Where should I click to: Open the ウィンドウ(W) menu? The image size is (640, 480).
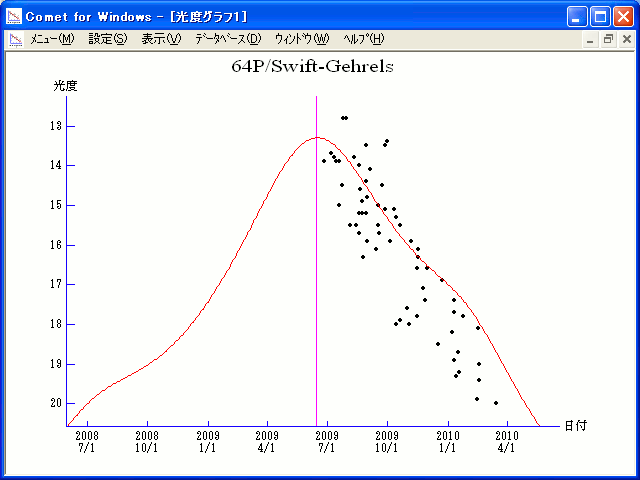[302, 39]
